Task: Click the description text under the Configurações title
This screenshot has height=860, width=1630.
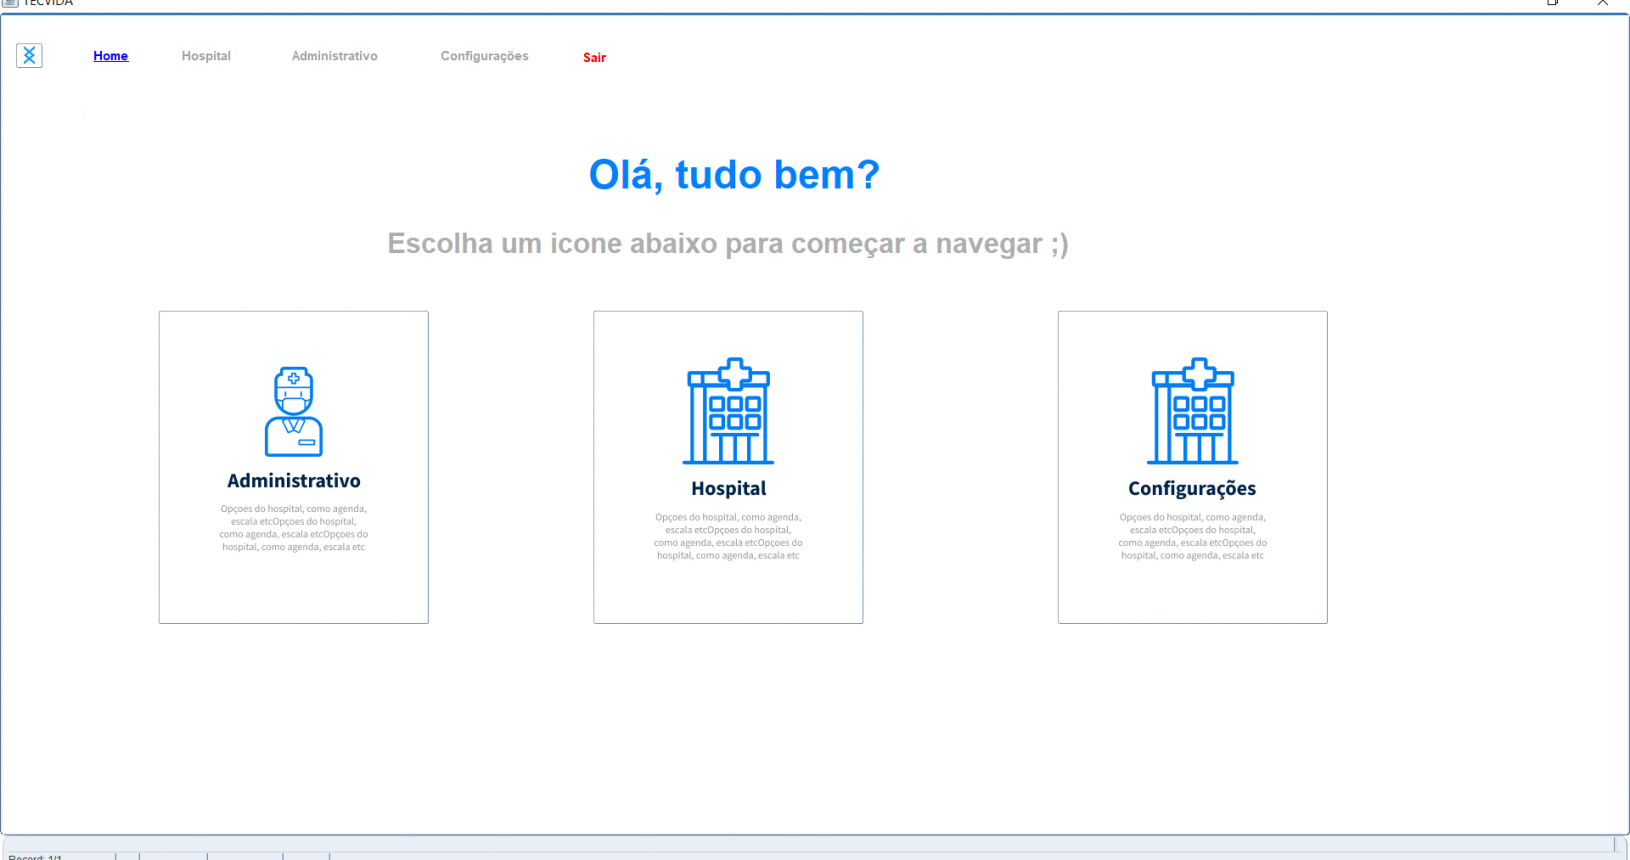Action: (x=1192, y=537)
